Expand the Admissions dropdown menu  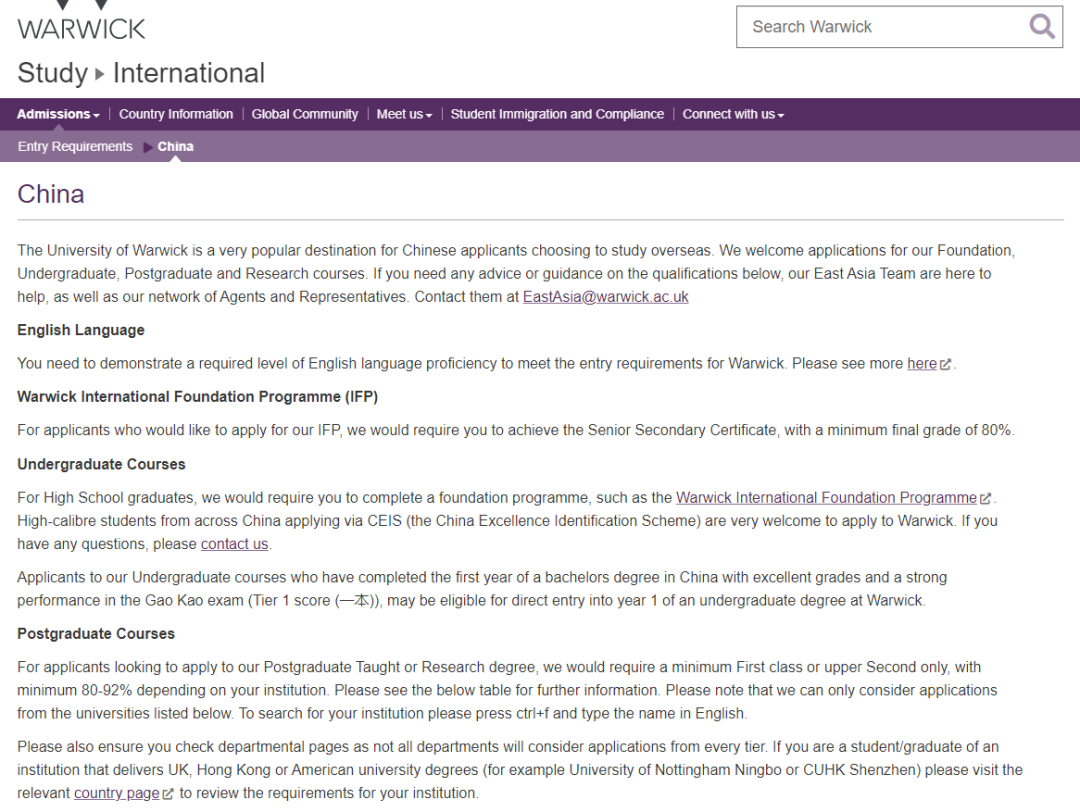pyautogui.click(x=58, y=114)
